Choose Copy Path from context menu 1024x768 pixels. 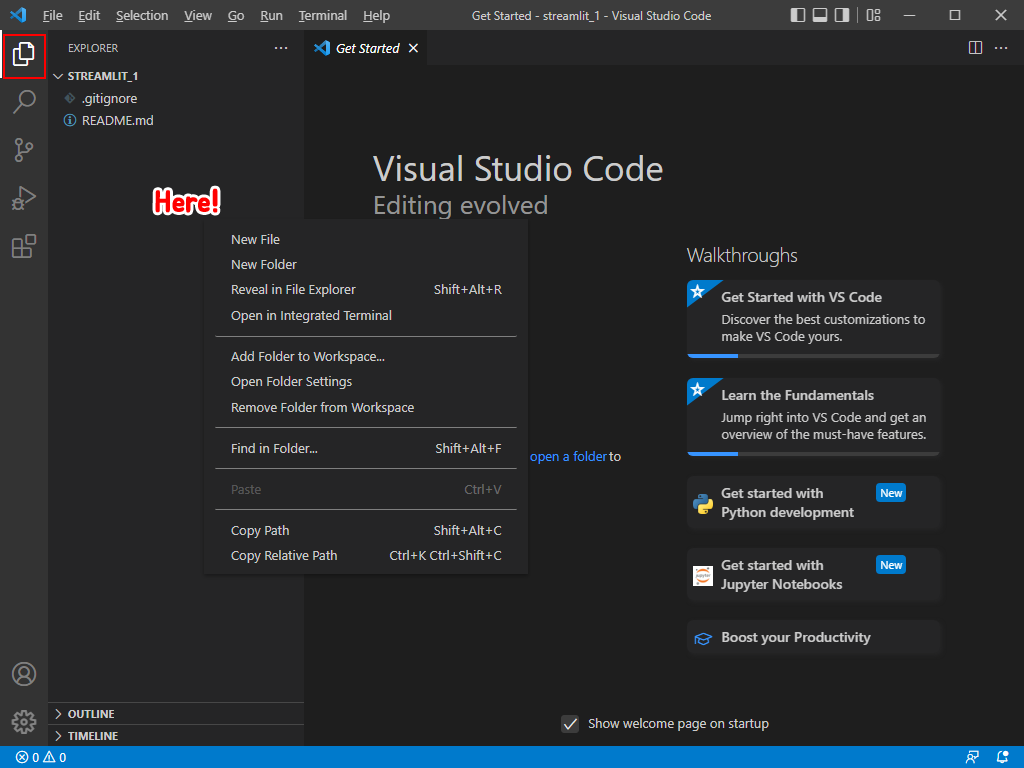[x=366, y=530]
